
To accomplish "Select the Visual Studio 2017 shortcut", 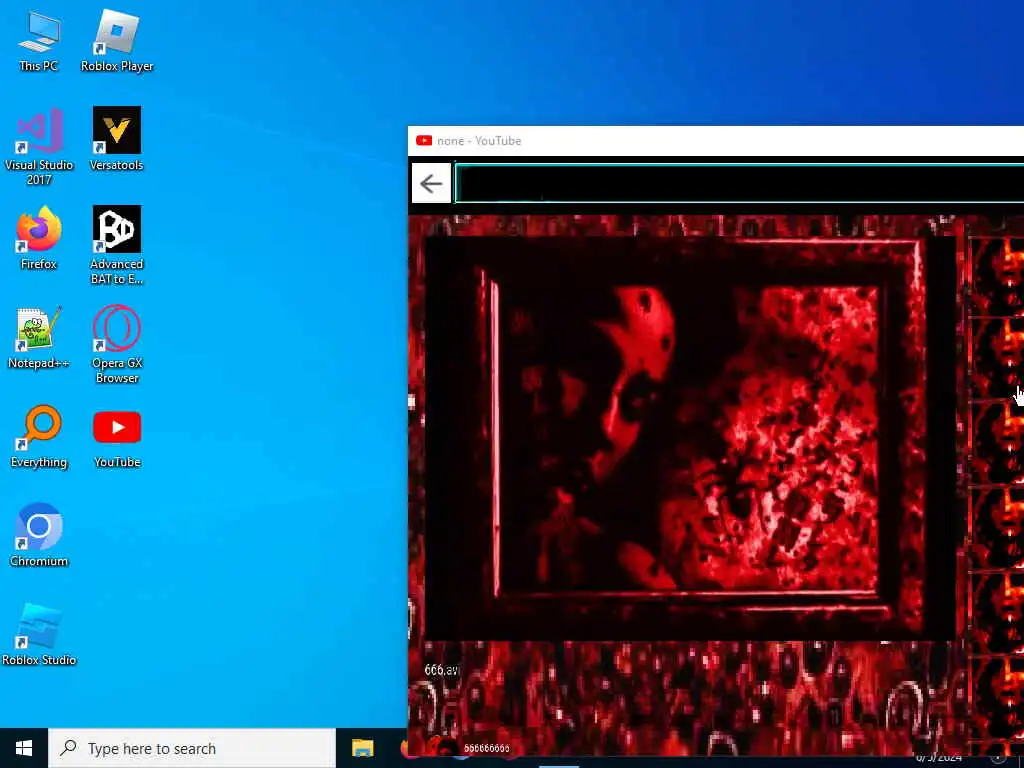I will 39,148.
